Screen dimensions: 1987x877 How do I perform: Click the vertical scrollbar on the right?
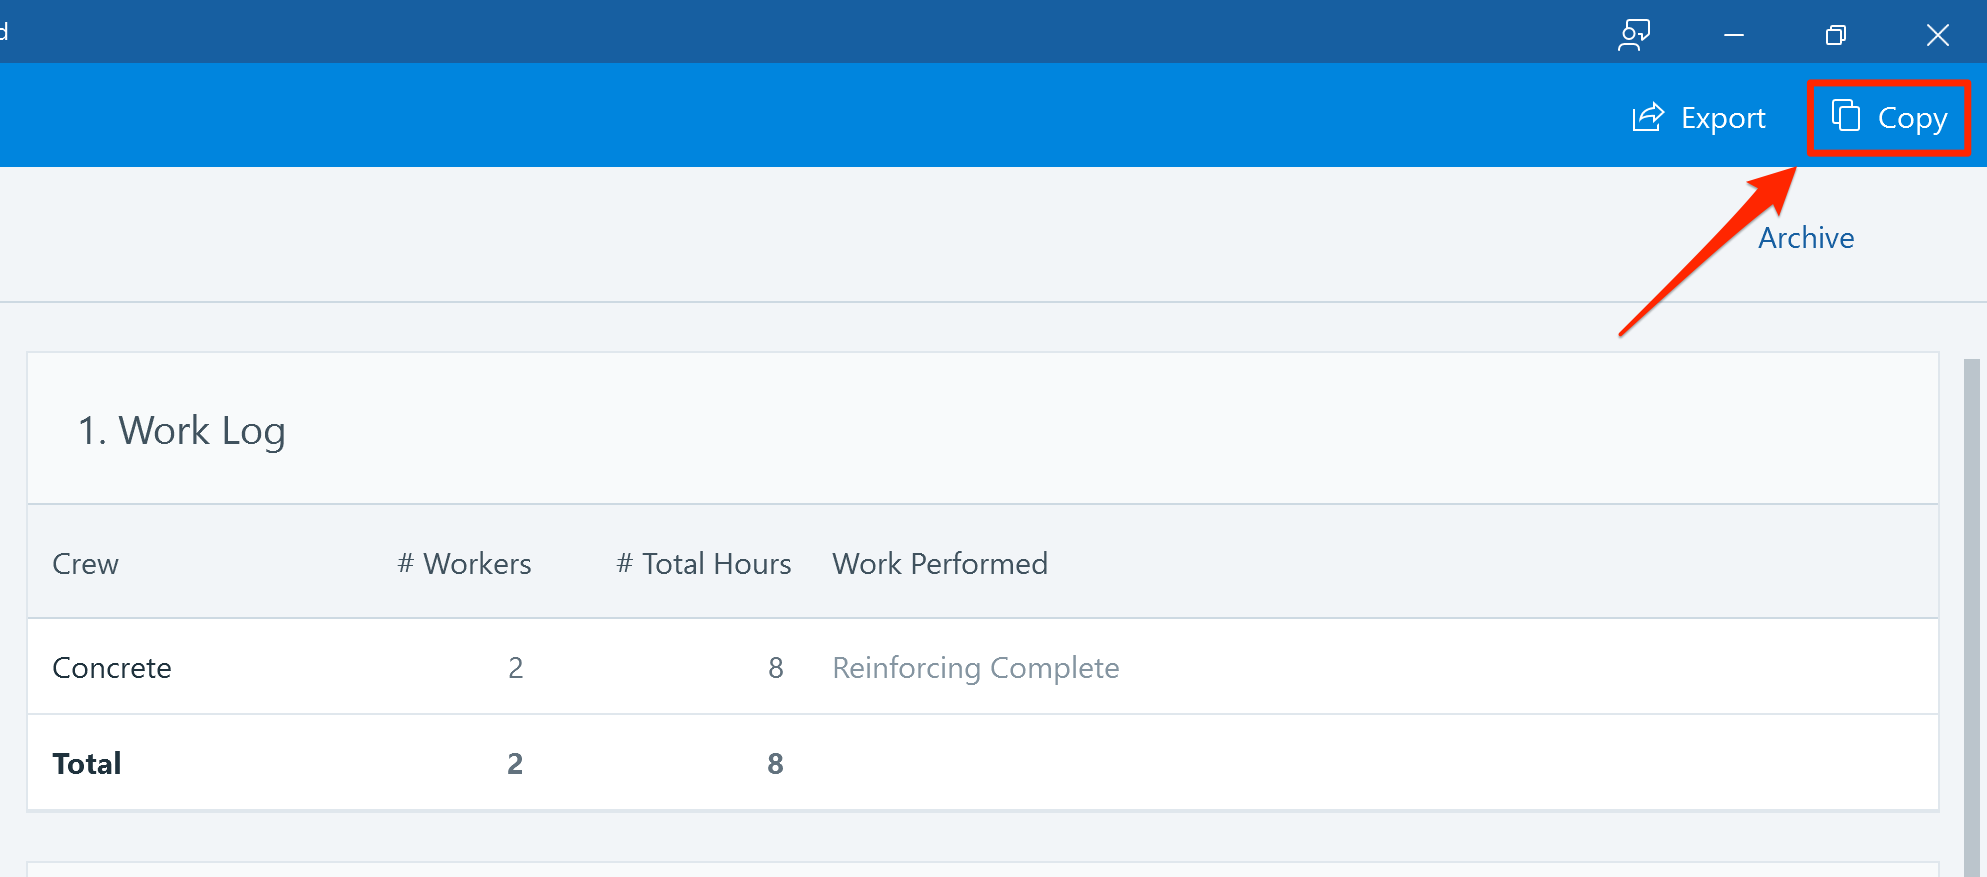pyautogui.click(x=1971, y=617)
